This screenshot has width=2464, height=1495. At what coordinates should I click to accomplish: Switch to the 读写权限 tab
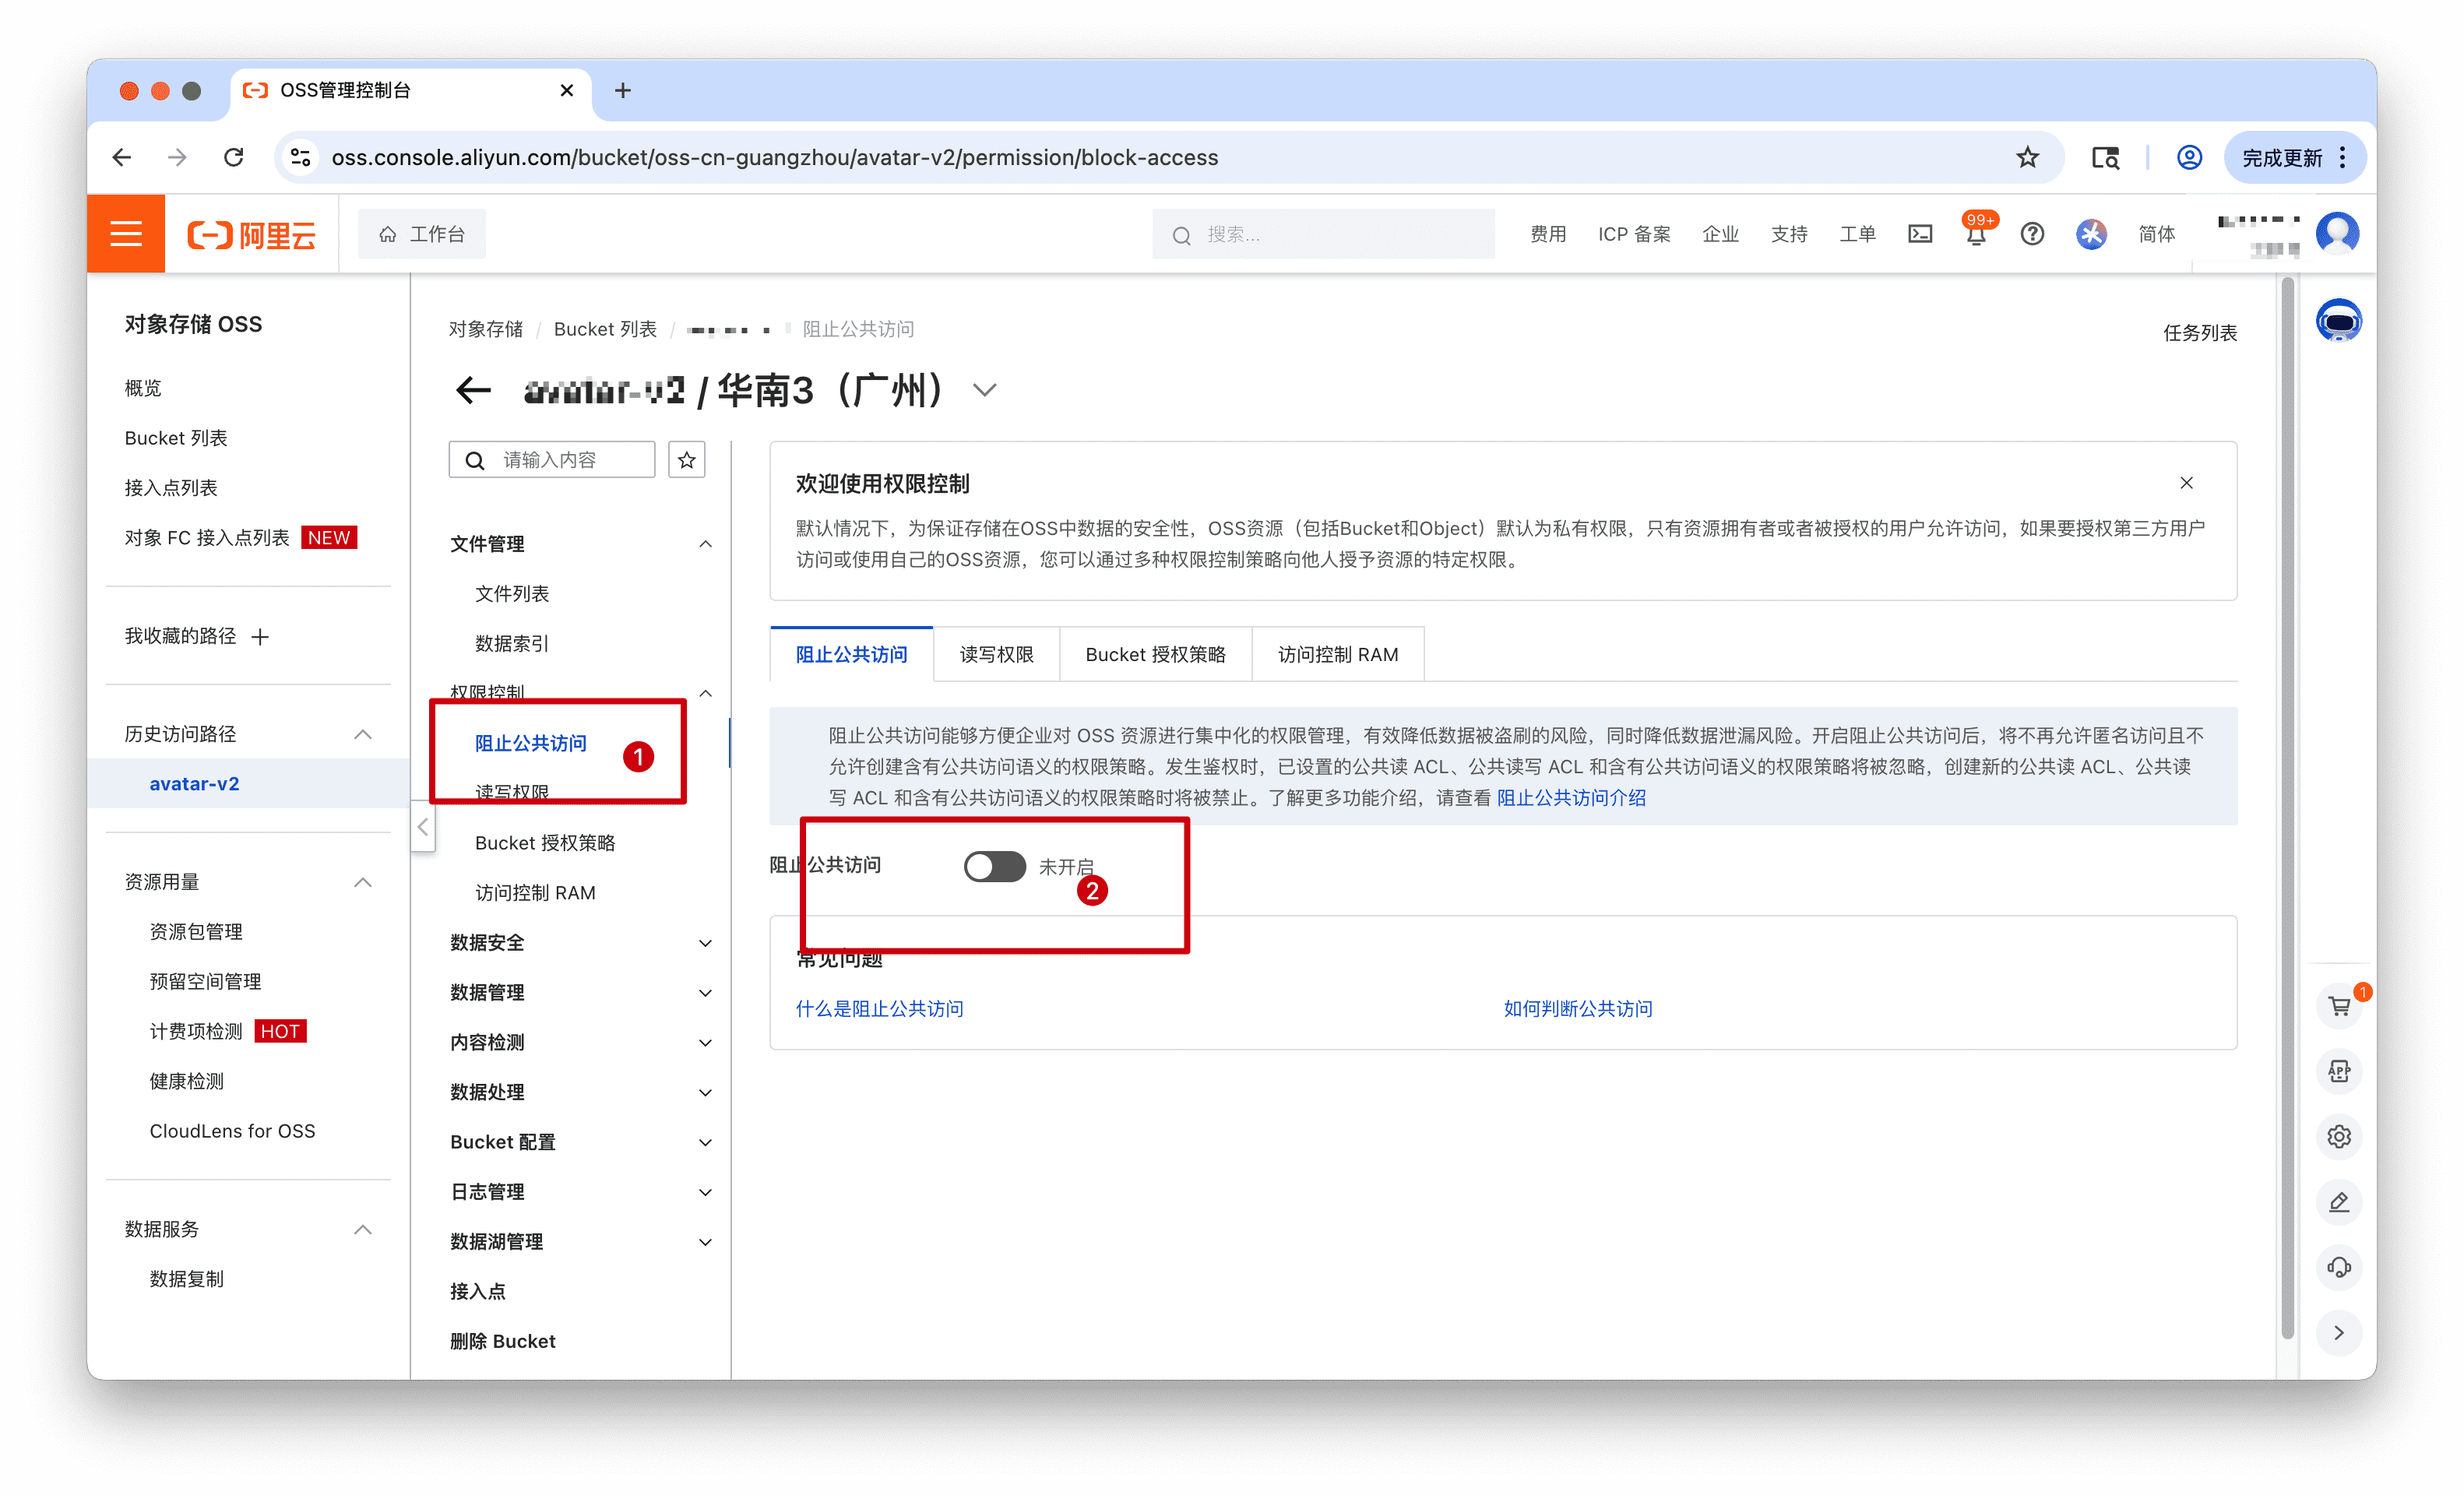point(996,655)
